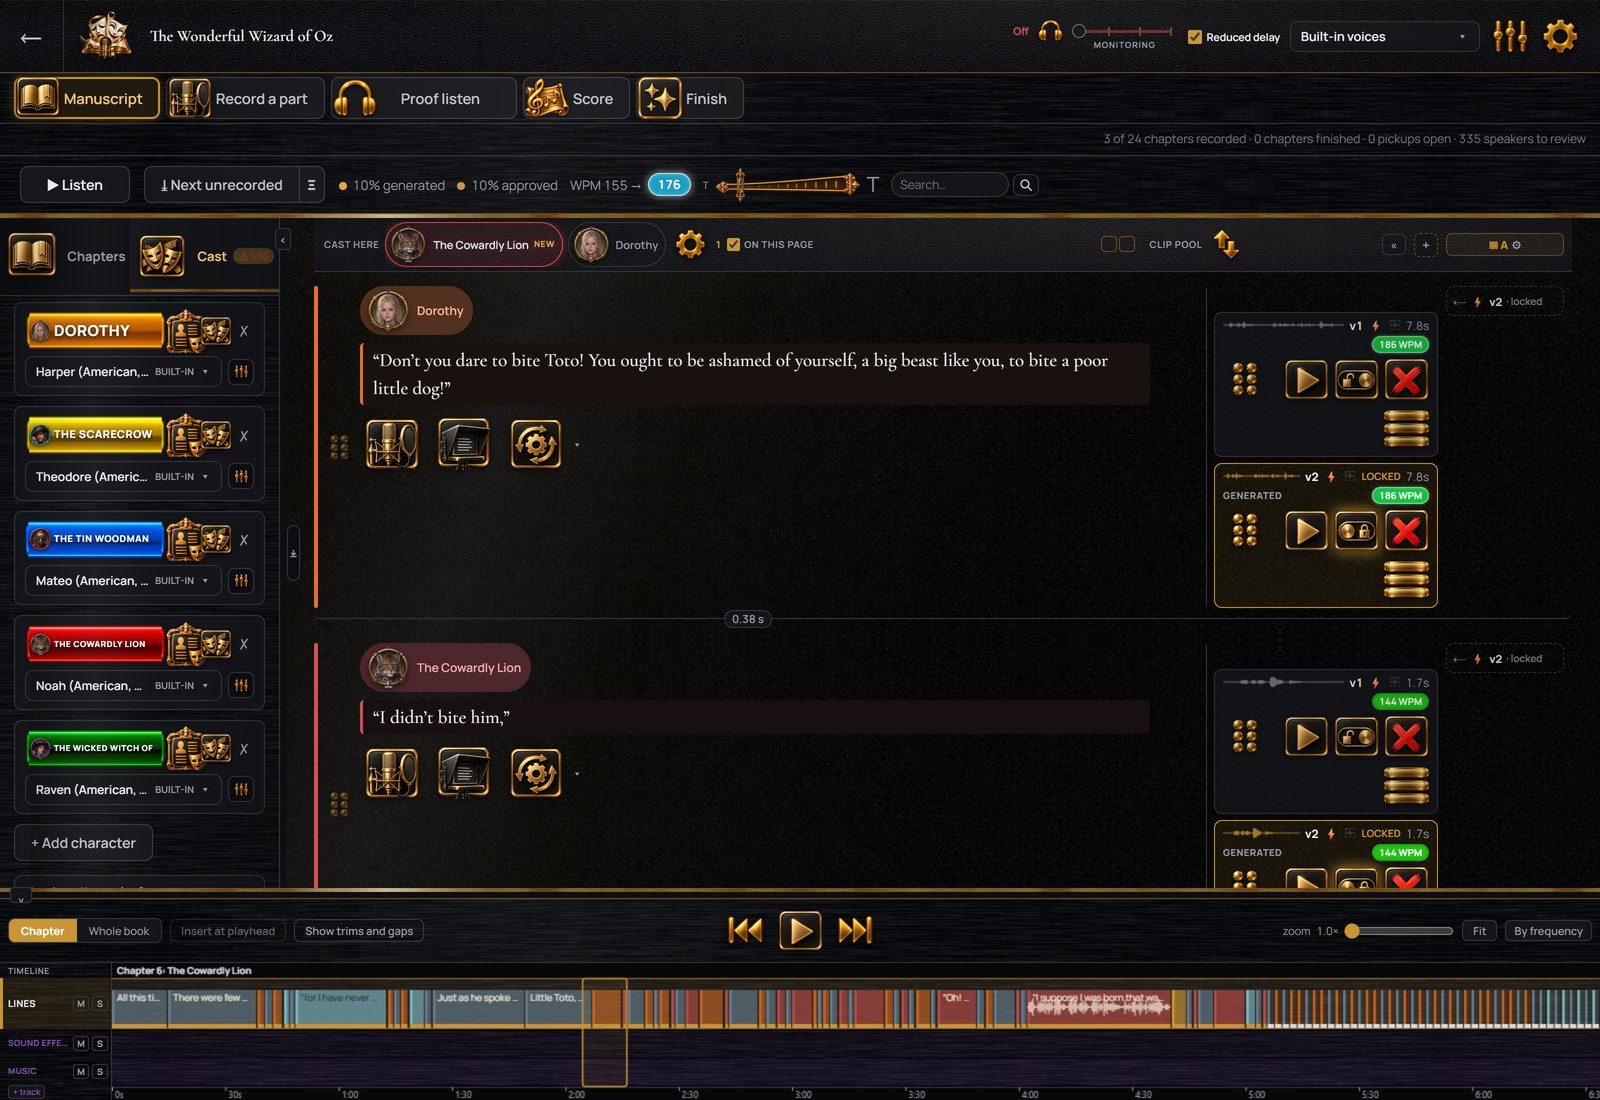Click microphone record icon under Dorothy's line
The width and height of the screenshot is (1600, 1100).
391,444
